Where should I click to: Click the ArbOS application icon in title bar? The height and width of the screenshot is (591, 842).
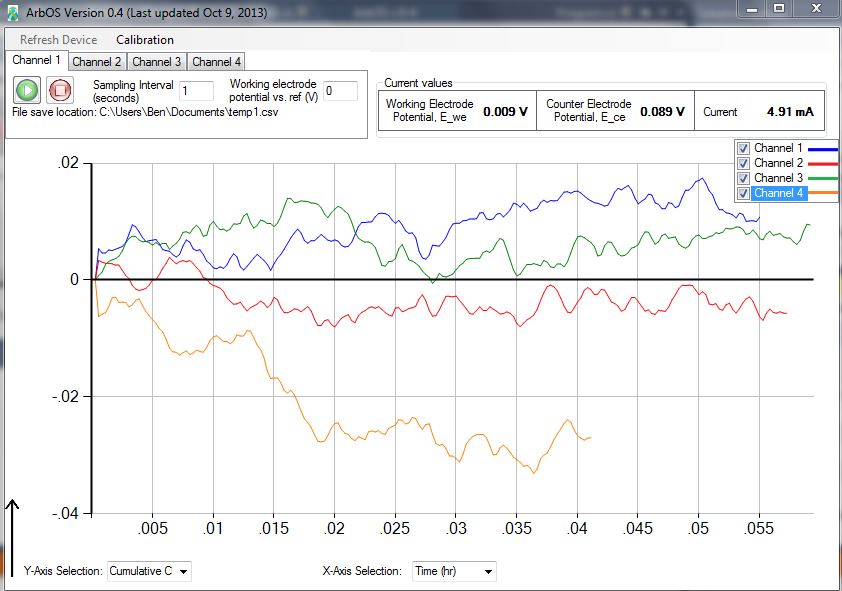13,13
